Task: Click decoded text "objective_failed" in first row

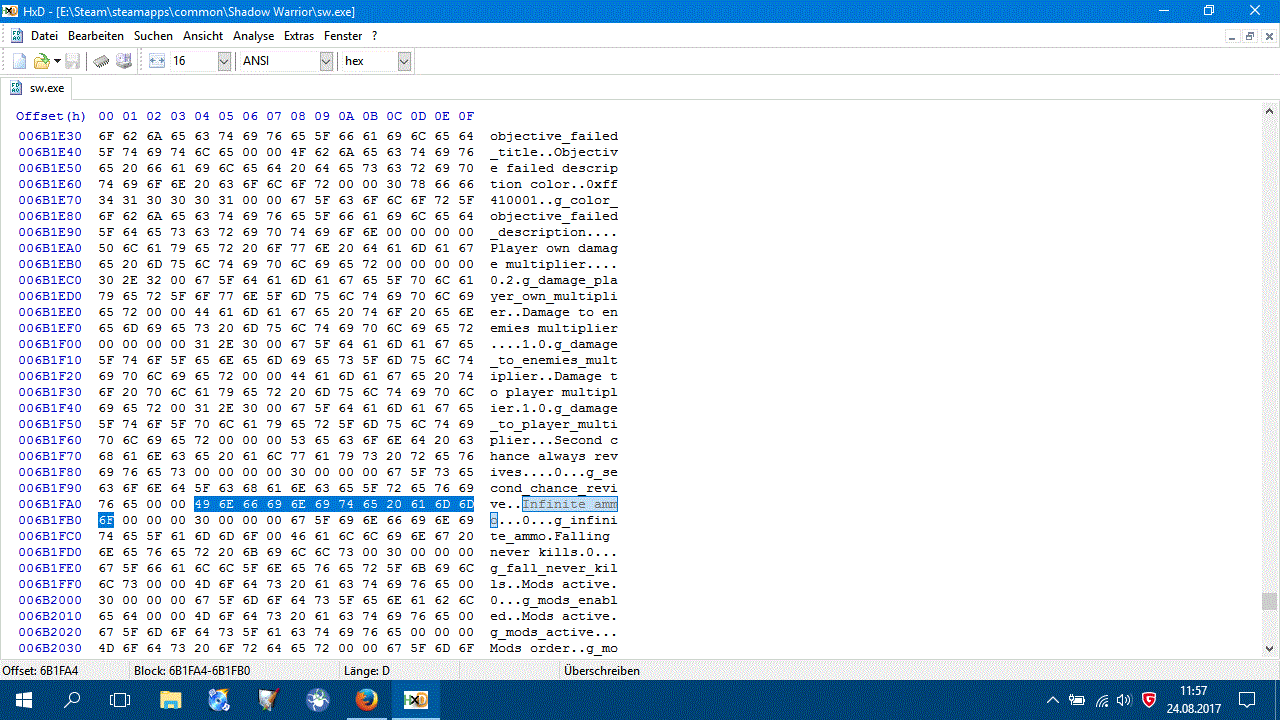Action: pos(554,136)
